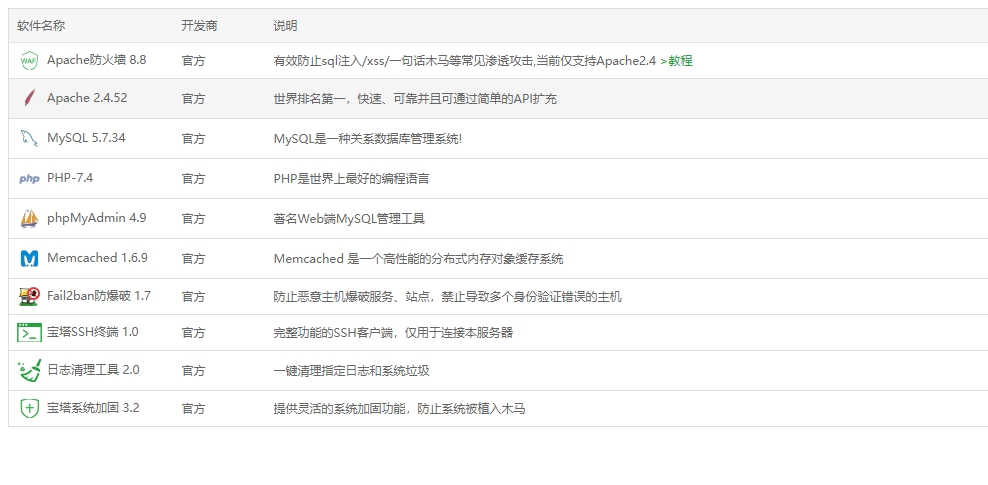Open Memcached 1.6.9 software entry
Viewport: 988px width, 485px height.
tap(97, 258)
